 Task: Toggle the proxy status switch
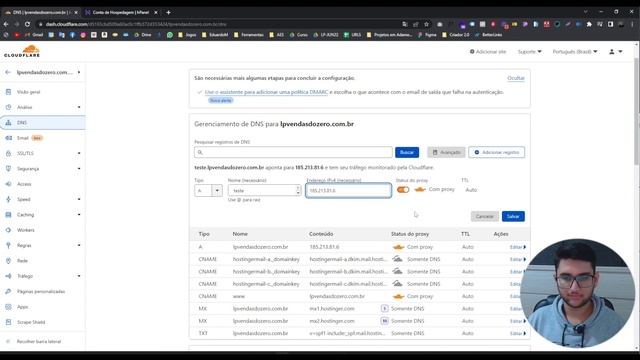[x=403, y=190]
